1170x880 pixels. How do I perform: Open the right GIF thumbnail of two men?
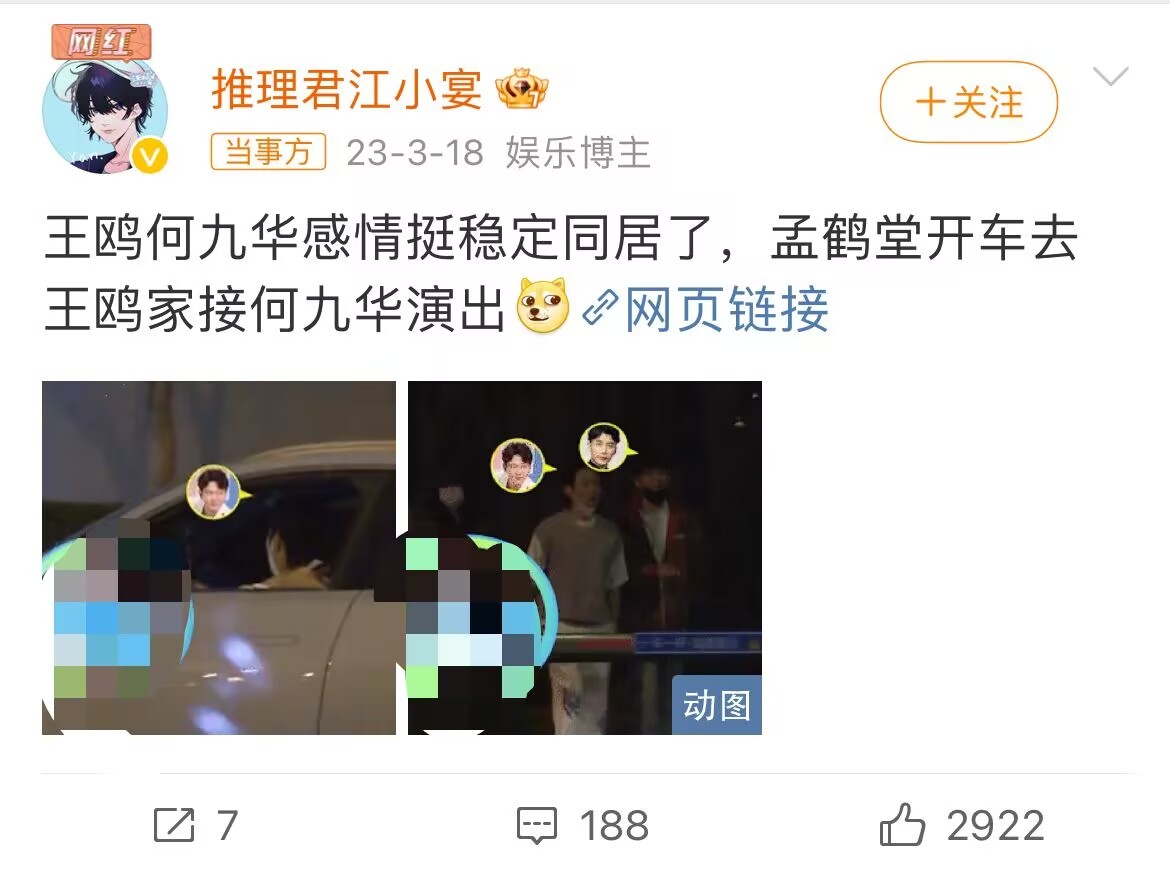pos(585,558)
